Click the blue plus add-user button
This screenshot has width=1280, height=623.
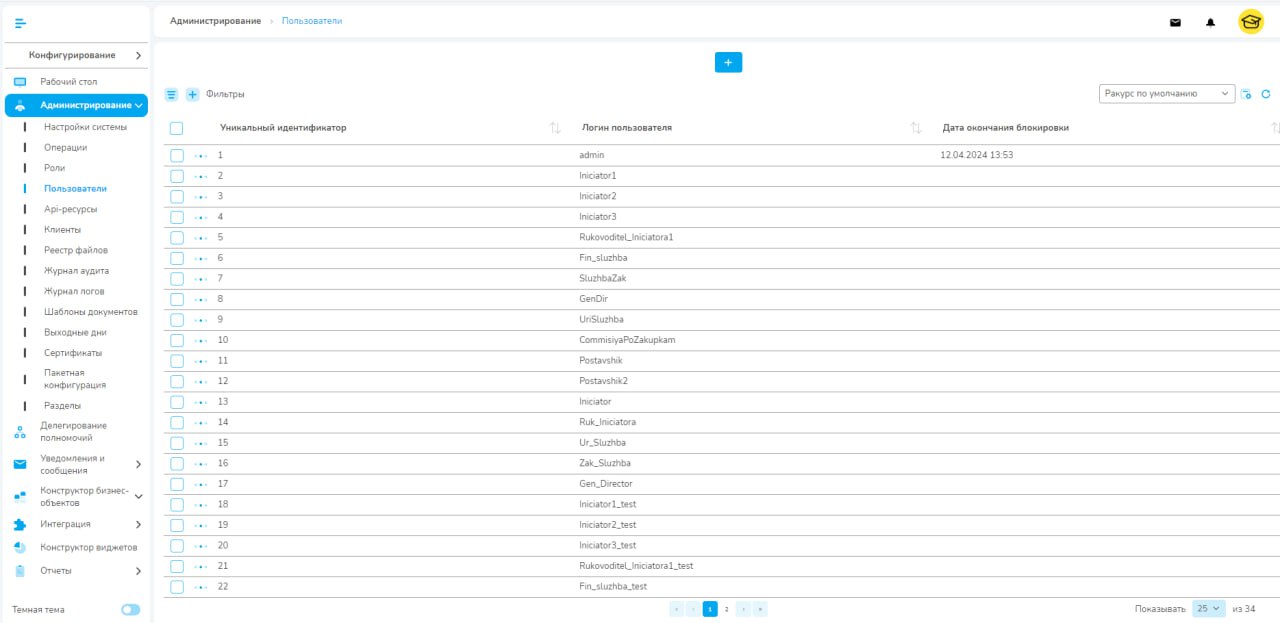(x=728, y=62)
